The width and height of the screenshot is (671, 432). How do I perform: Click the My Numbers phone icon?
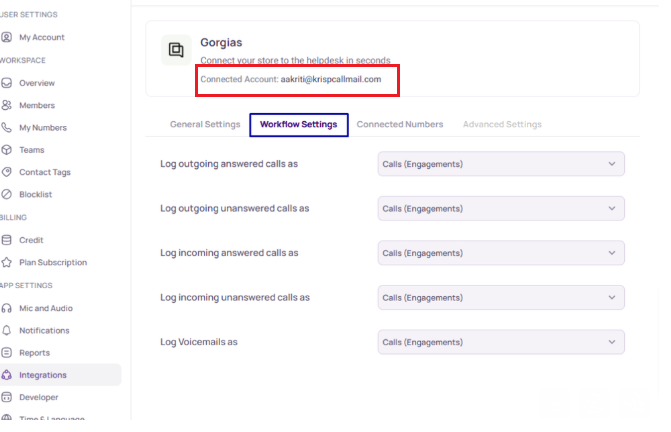tap(6, 127)
